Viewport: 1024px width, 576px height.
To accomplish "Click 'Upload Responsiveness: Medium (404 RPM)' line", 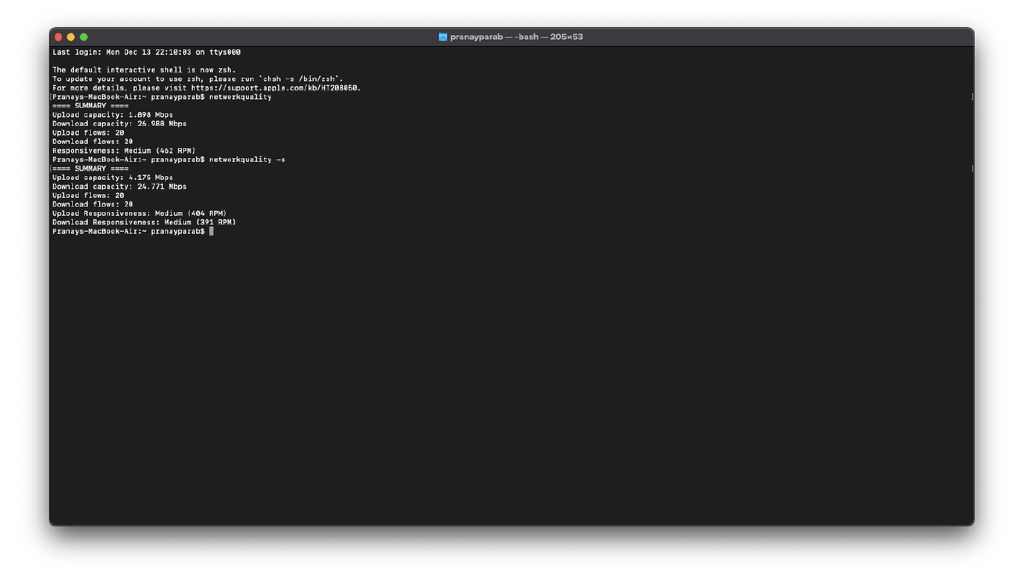I will point(139,214).
